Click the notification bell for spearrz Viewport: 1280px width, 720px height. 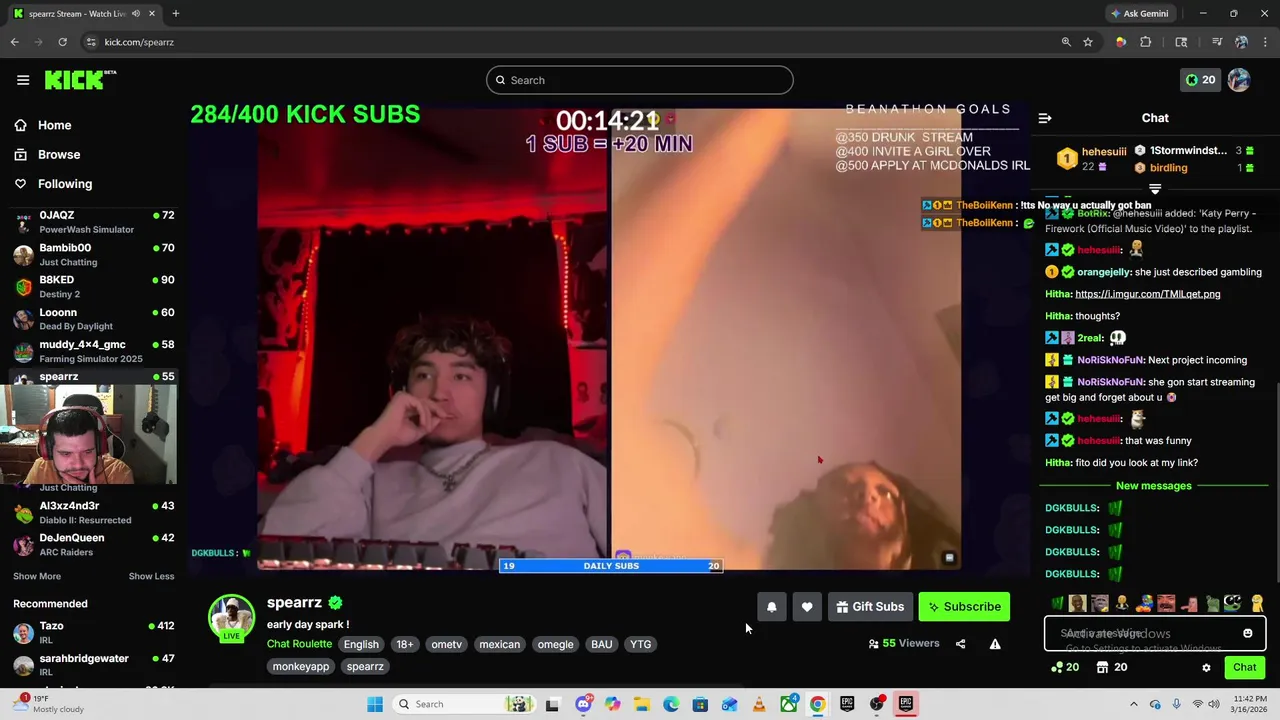click(x=771, y=607)
